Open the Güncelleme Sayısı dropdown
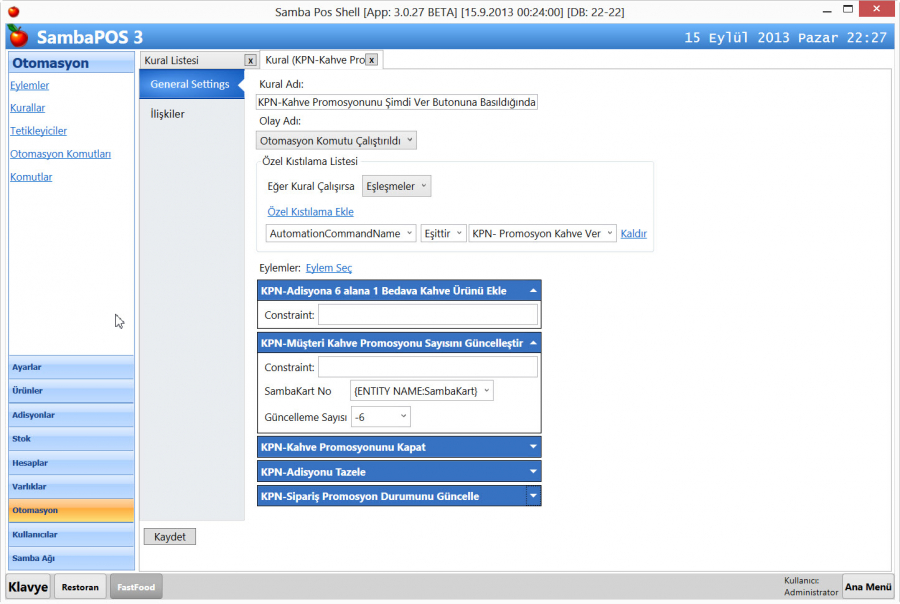Screen dimensions: 900x604 (x=380, y=416)
